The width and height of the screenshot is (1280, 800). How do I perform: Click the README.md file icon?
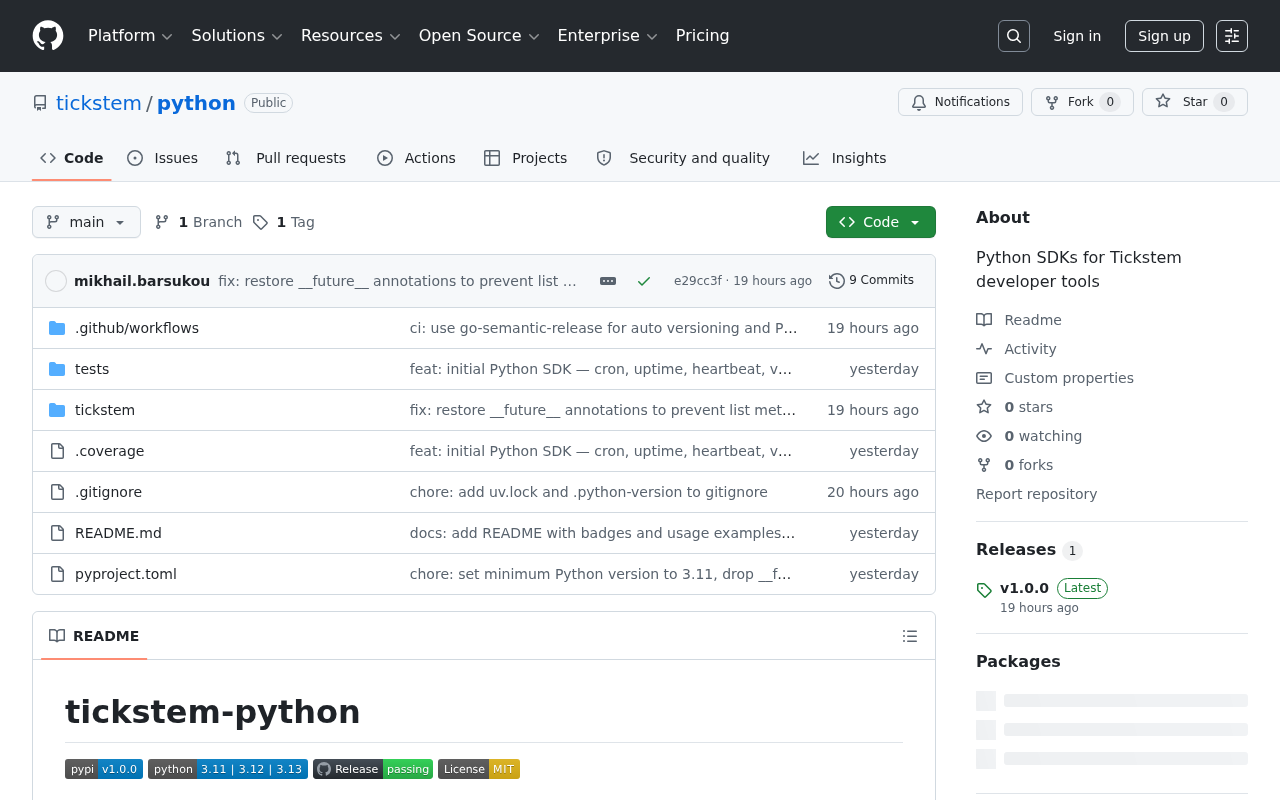(57, 533)
